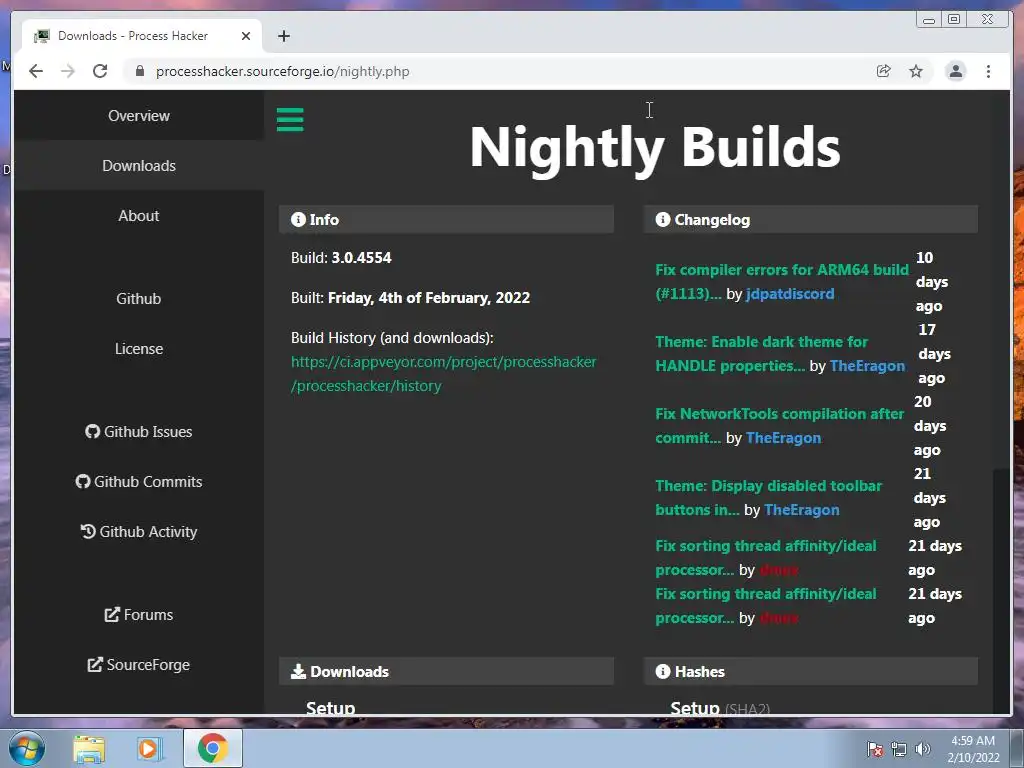
Task: Open Windows Explorer from the taskbar
Action: coord(89,748)
